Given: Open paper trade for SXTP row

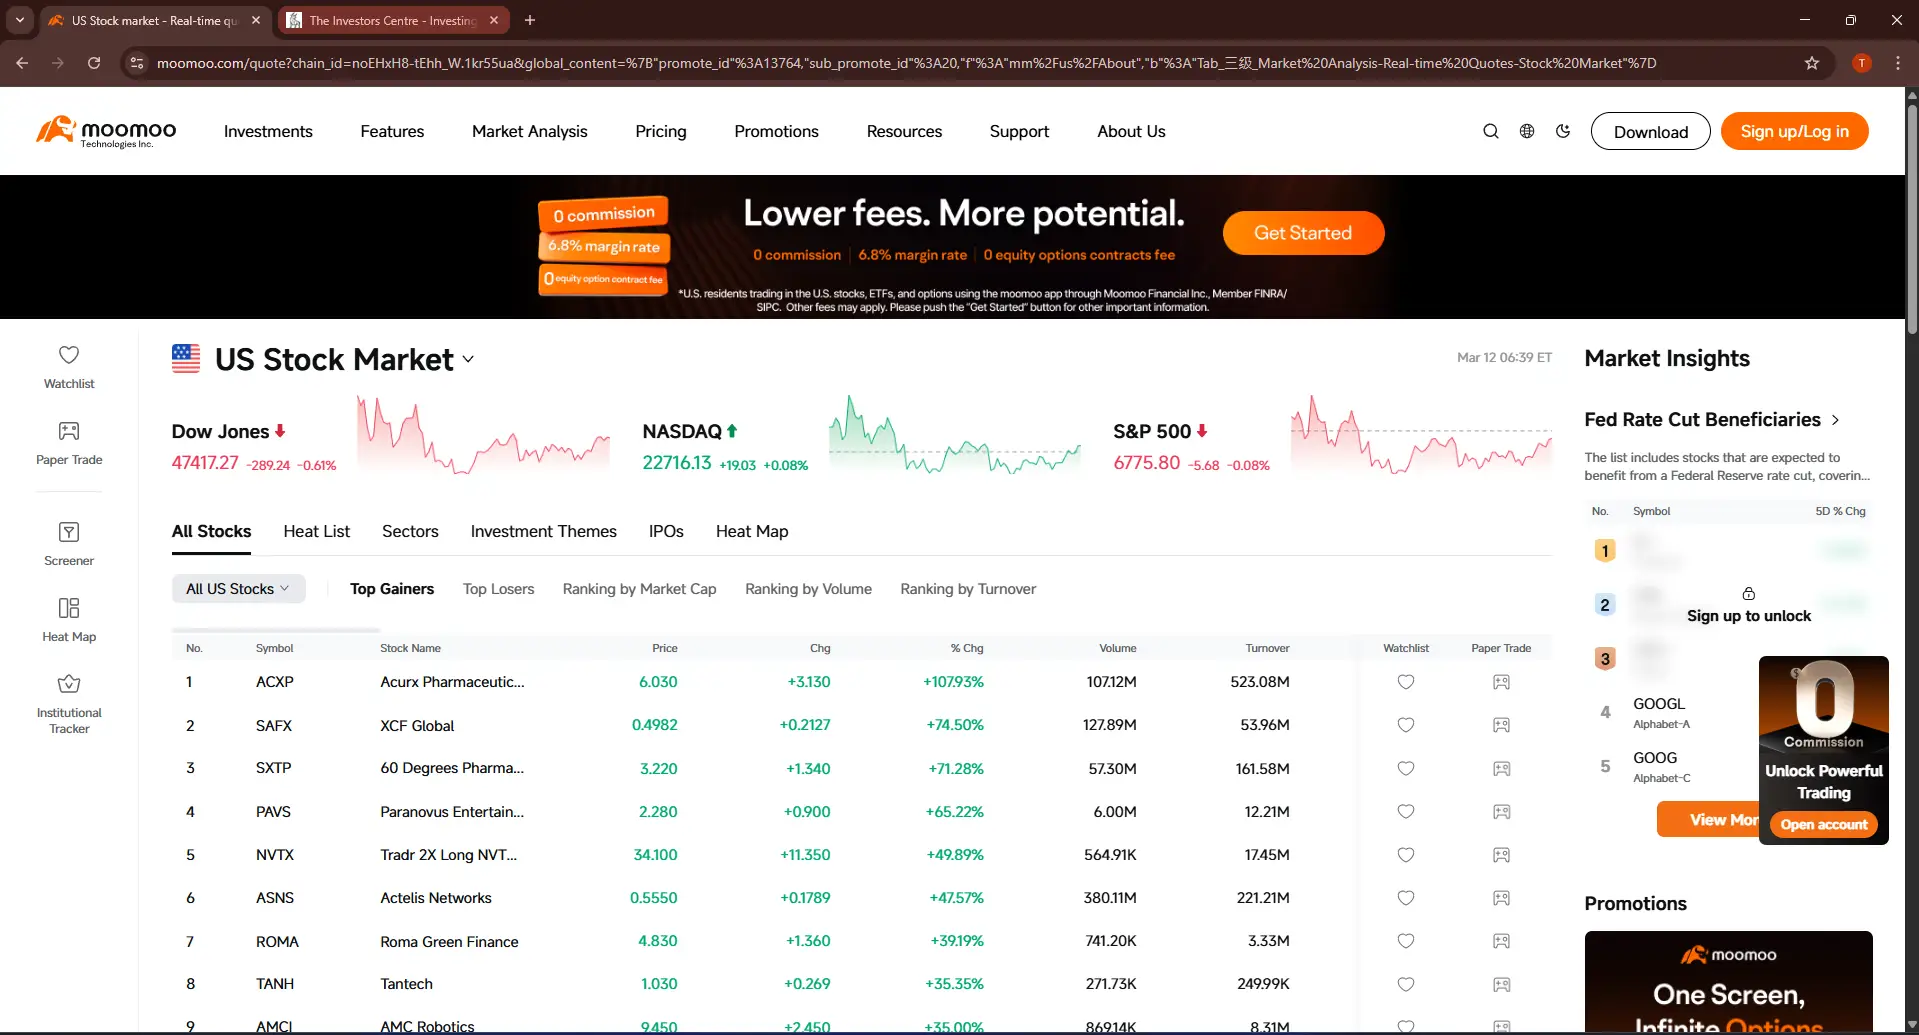Looking at the screenshot, I should (1501, 769).
